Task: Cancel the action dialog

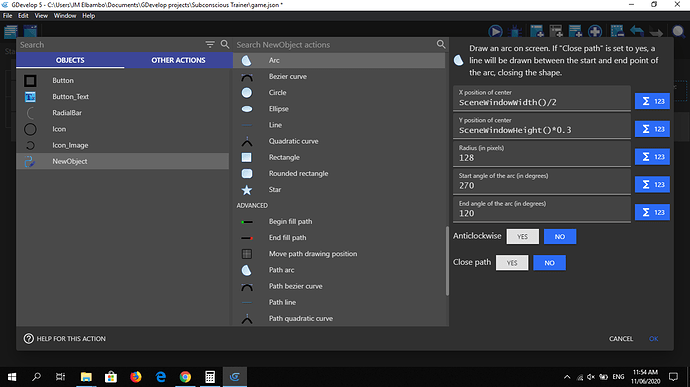Action: coord(621,339)
